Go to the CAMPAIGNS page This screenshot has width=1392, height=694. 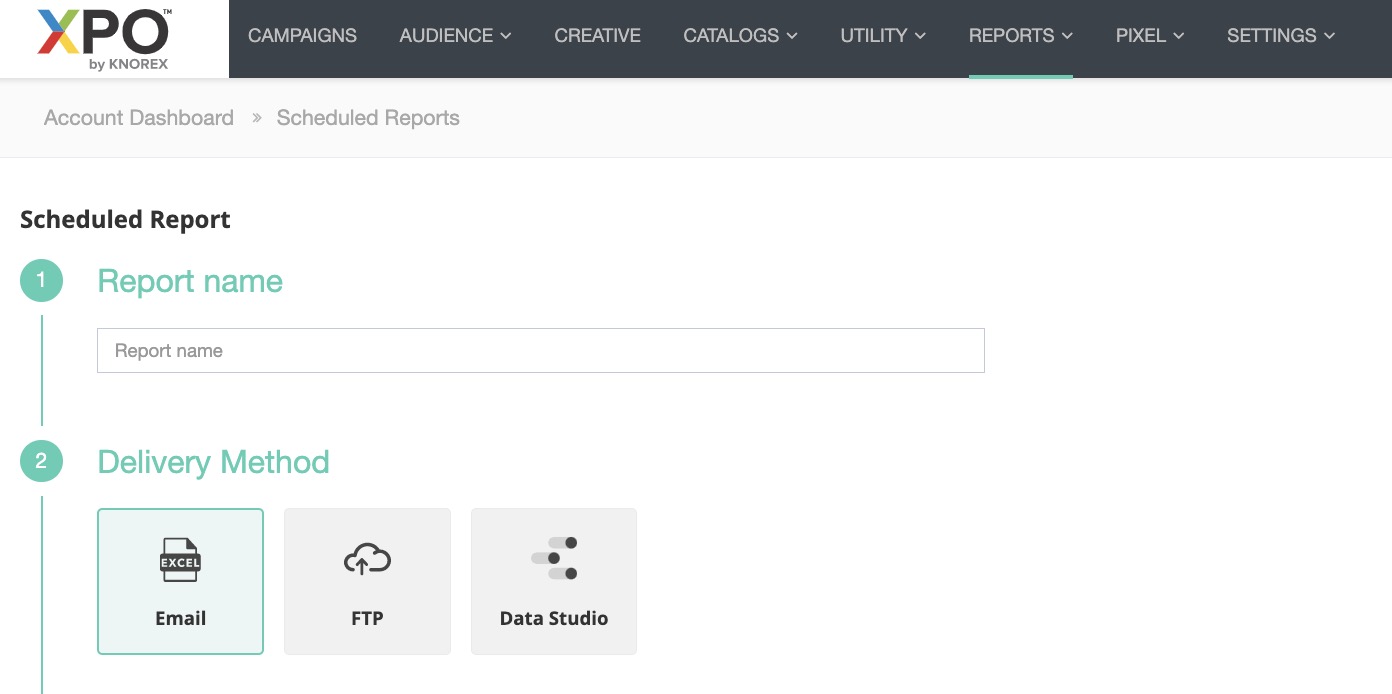tap(302, 36)
